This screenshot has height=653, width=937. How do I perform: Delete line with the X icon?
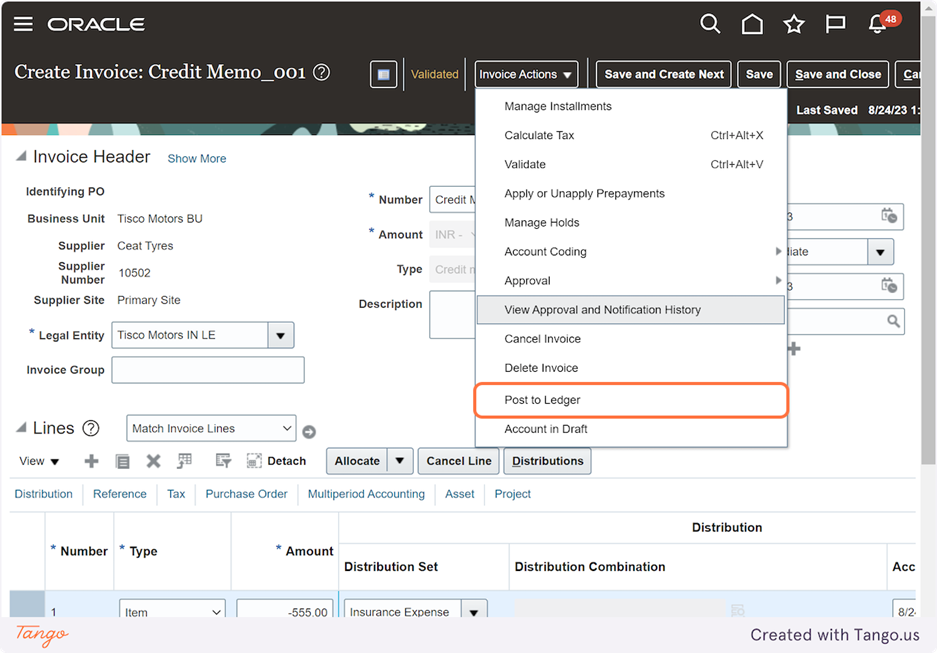click(154, 461)
